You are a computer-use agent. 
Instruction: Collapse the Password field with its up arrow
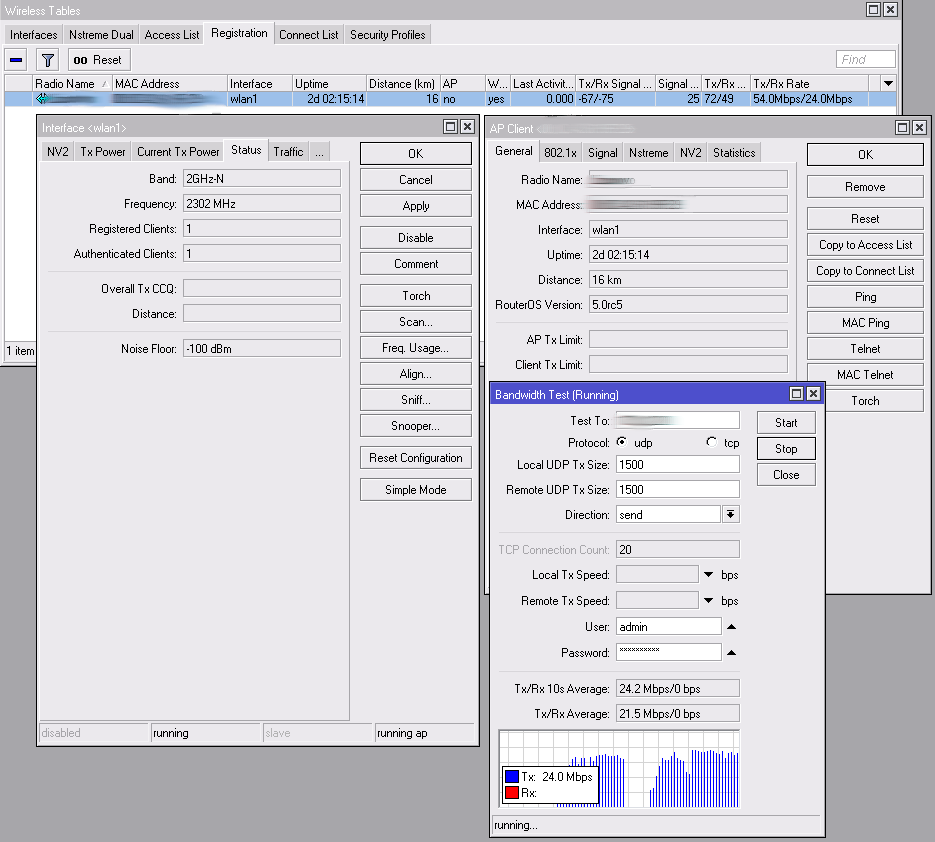tap(731, 653)
